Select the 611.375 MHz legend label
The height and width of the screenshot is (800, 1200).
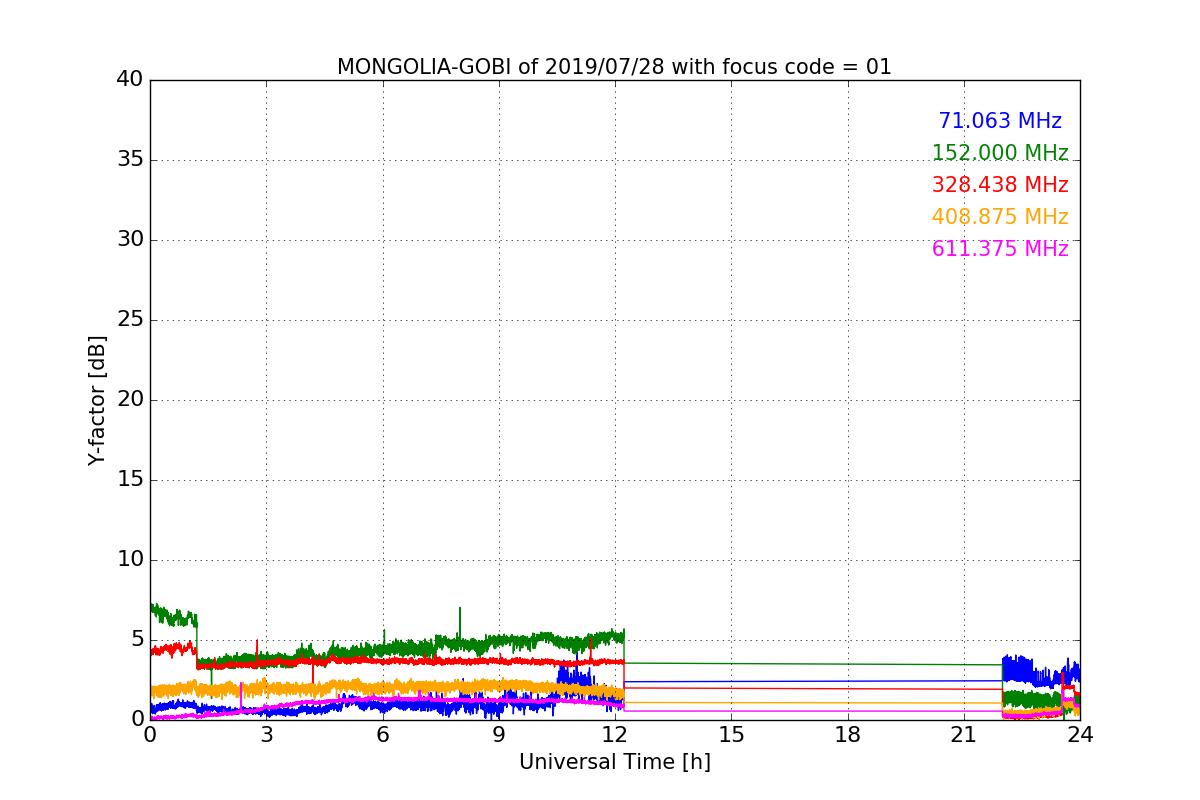1000,249
